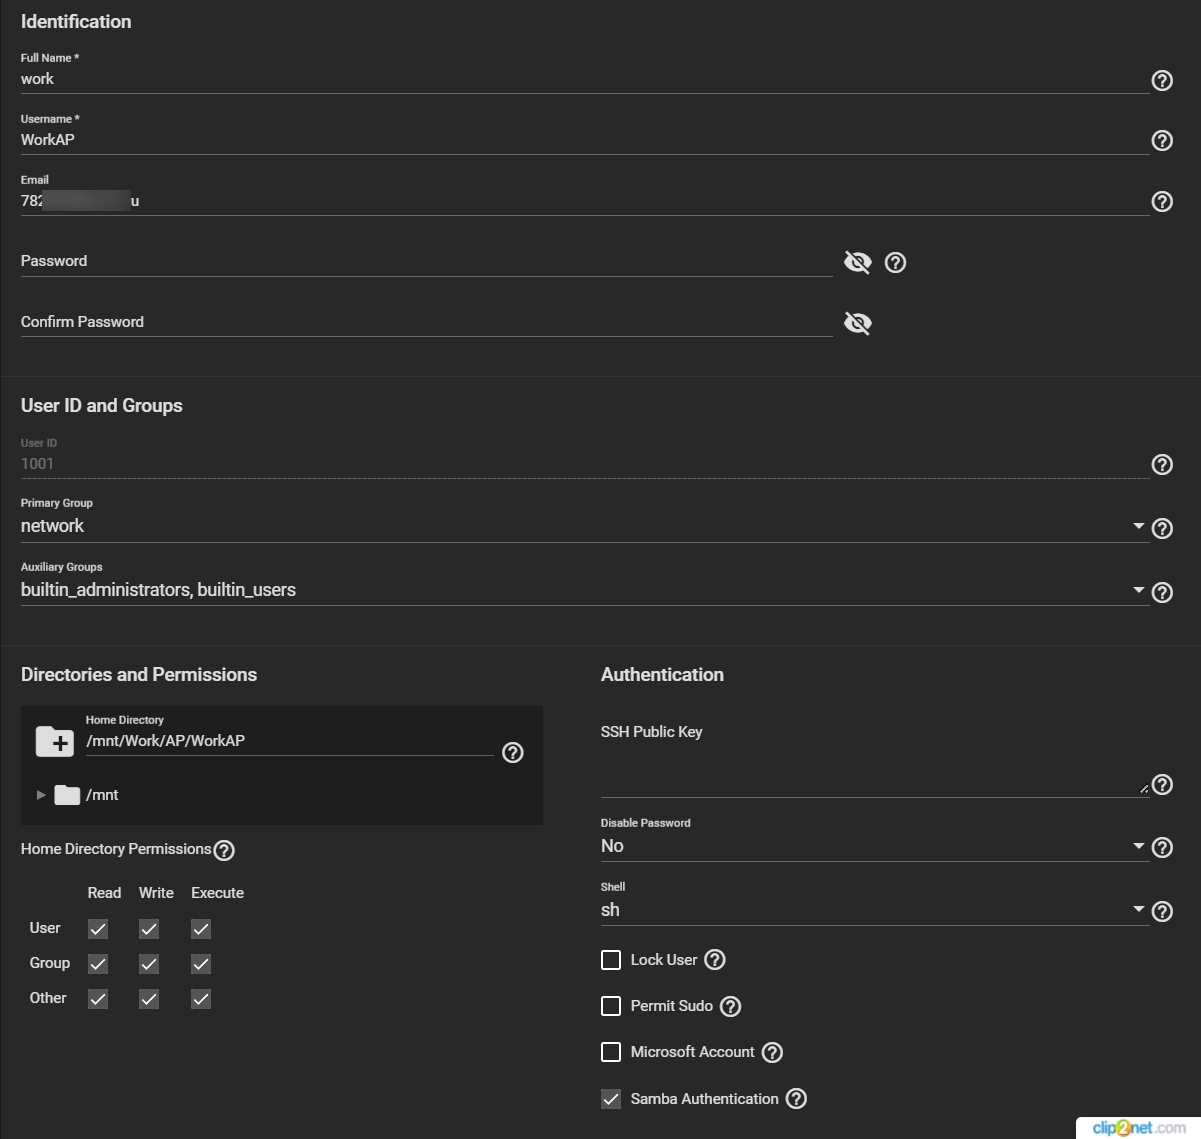Screen dimensions: 1201x1139
Task: Open the Disable Password dropdown
Action: 874,846
